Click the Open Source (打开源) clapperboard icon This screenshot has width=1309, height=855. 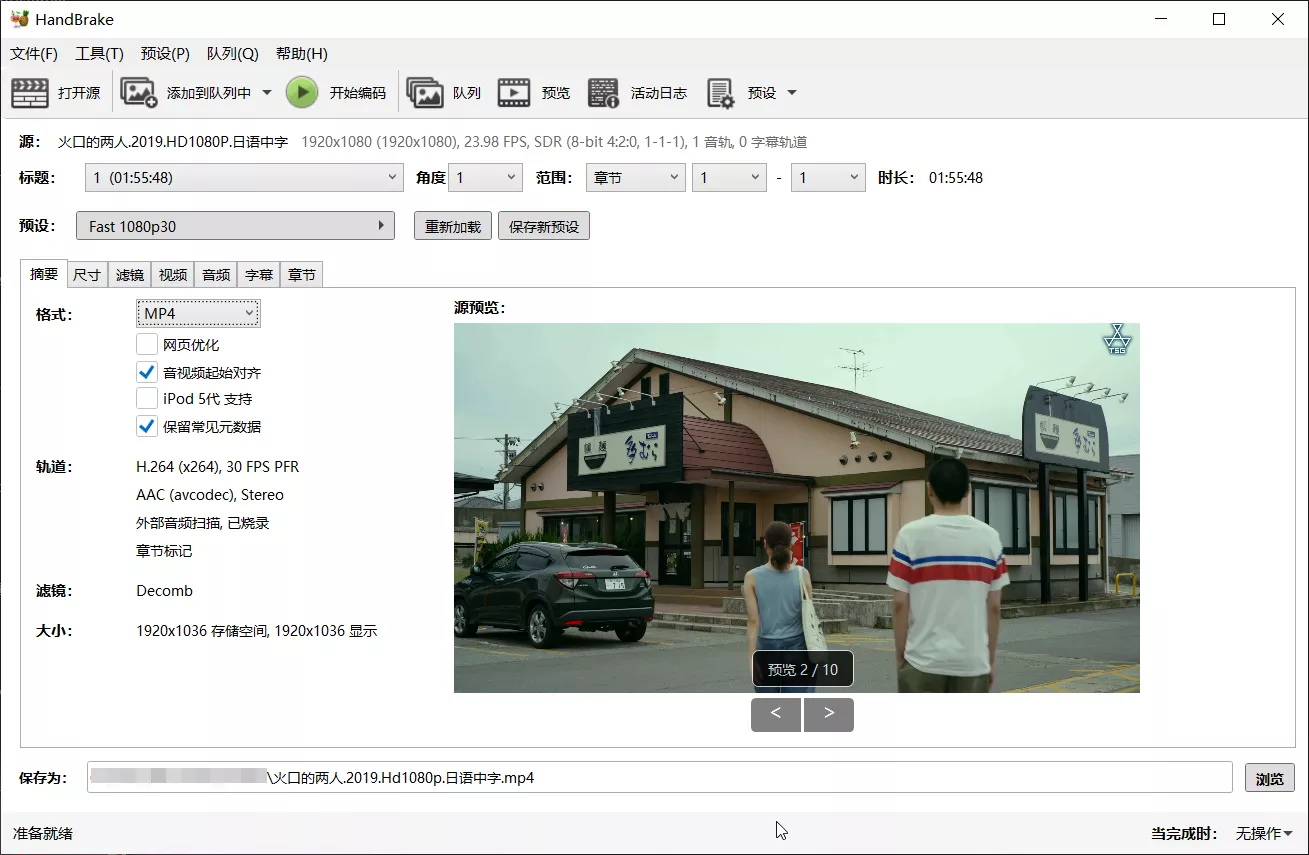[x=30, y=93]
